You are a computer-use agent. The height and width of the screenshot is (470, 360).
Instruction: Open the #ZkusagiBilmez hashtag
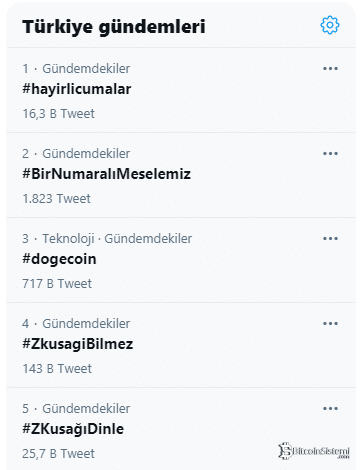(78, 344)
